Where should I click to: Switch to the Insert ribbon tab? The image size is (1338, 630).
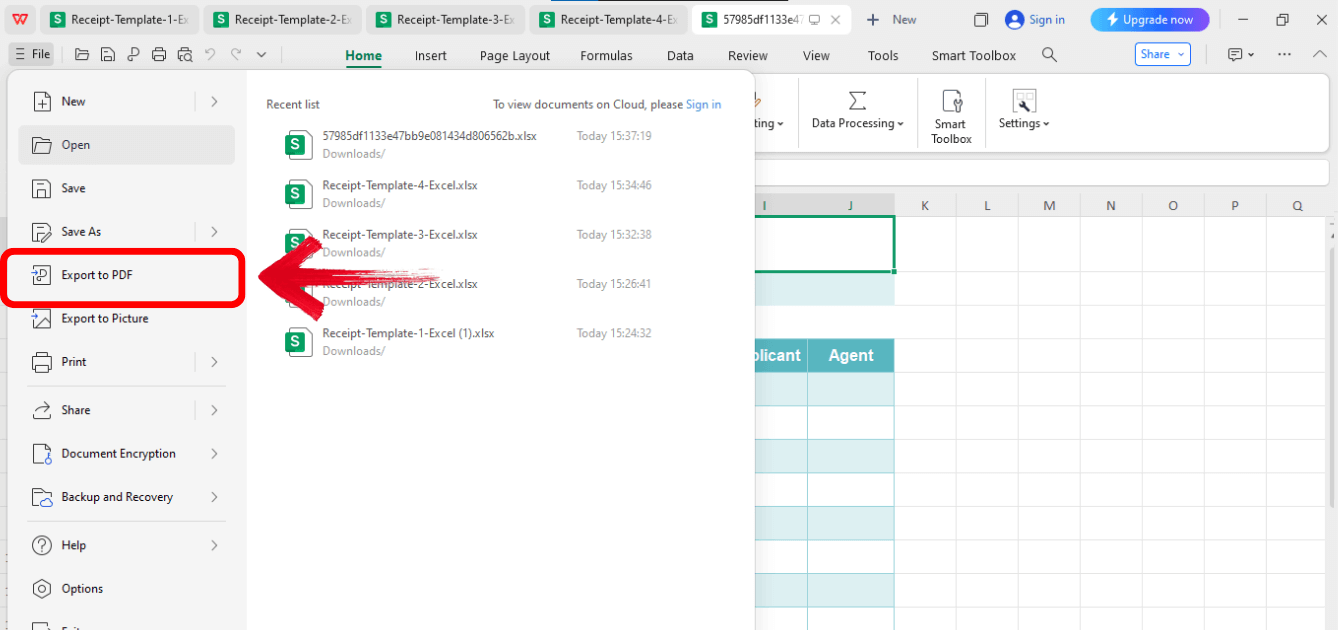430,55
